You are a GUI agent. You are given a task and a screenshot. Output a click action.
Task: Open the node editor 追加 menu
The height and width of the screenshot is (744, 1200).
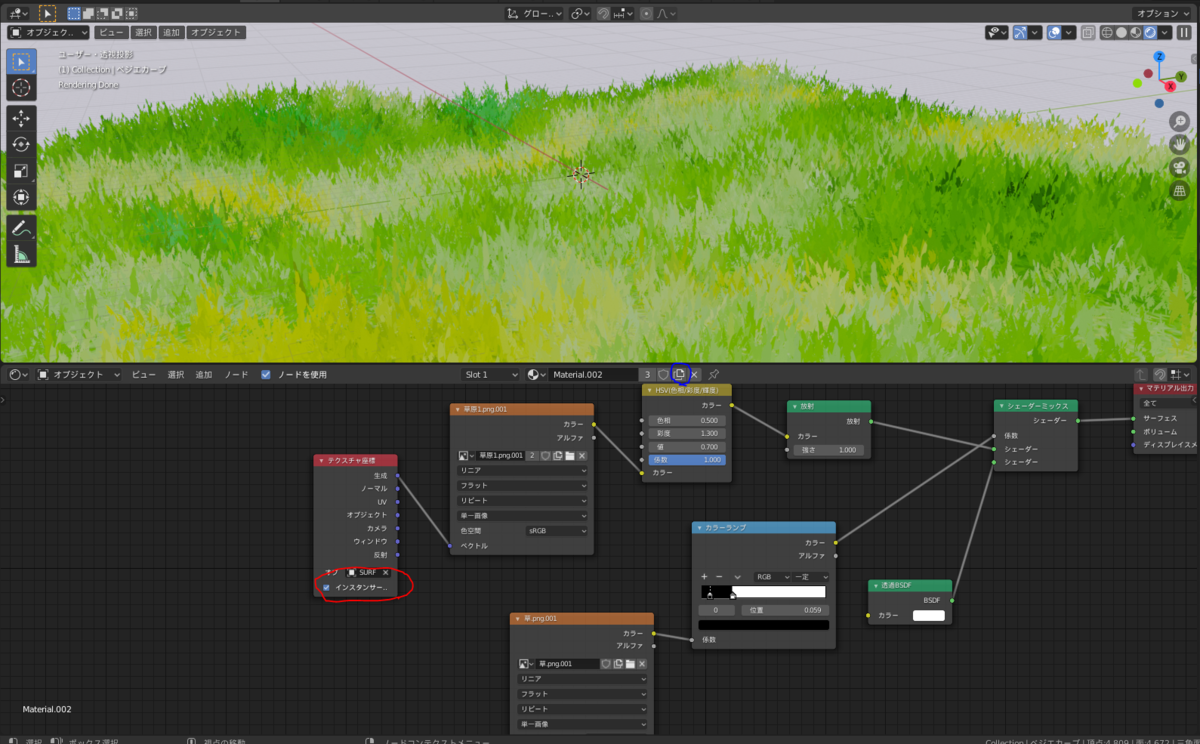click(204, 374)
